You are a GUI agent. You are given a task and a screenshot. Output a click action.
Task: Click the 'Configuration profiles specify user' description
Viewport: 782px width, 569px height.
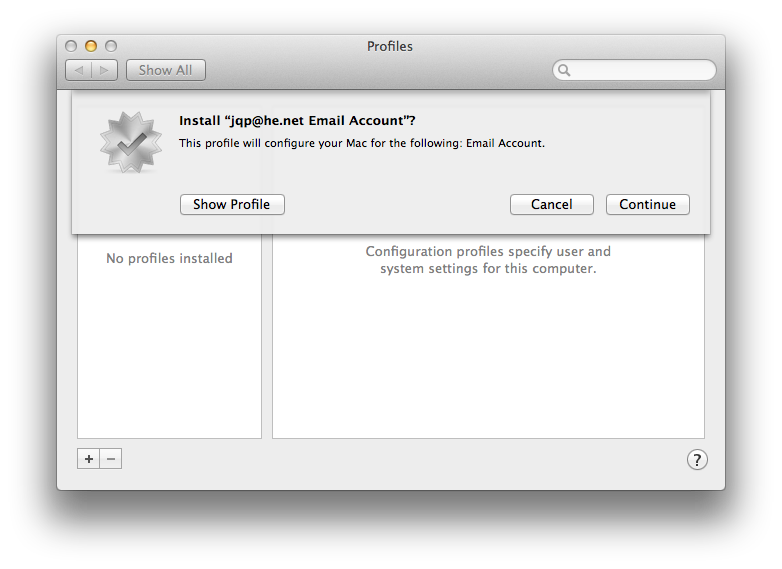[488, 260]
